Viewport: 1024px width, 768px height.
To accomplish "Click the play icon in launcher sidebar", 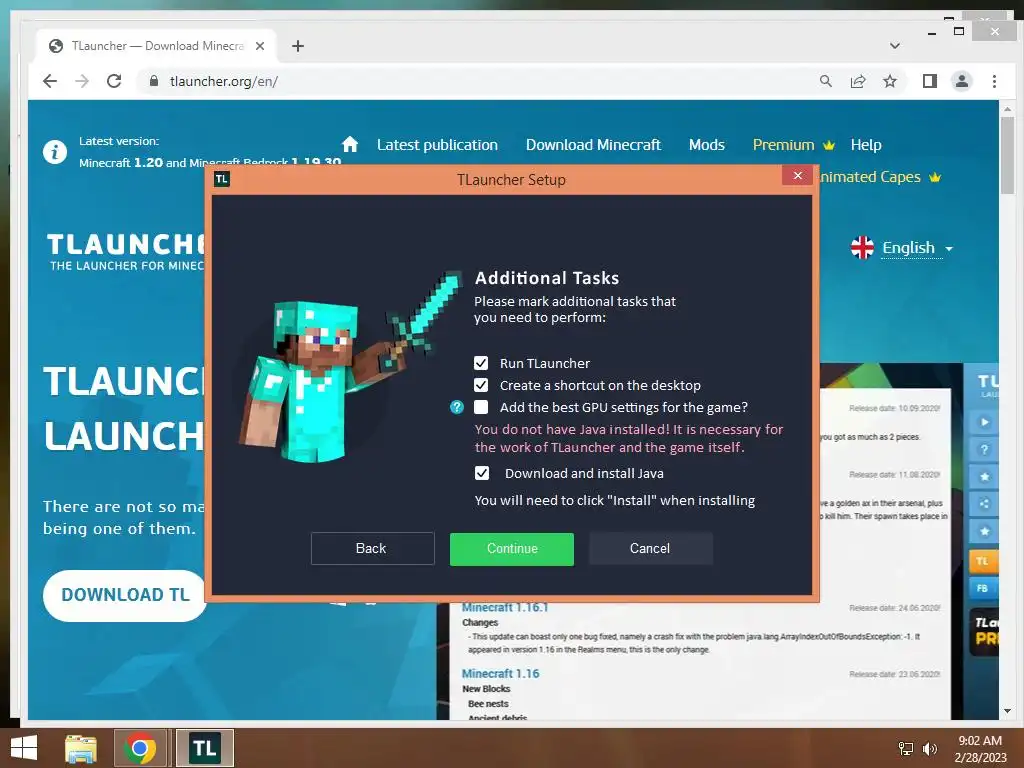I will tap(984, 422).
